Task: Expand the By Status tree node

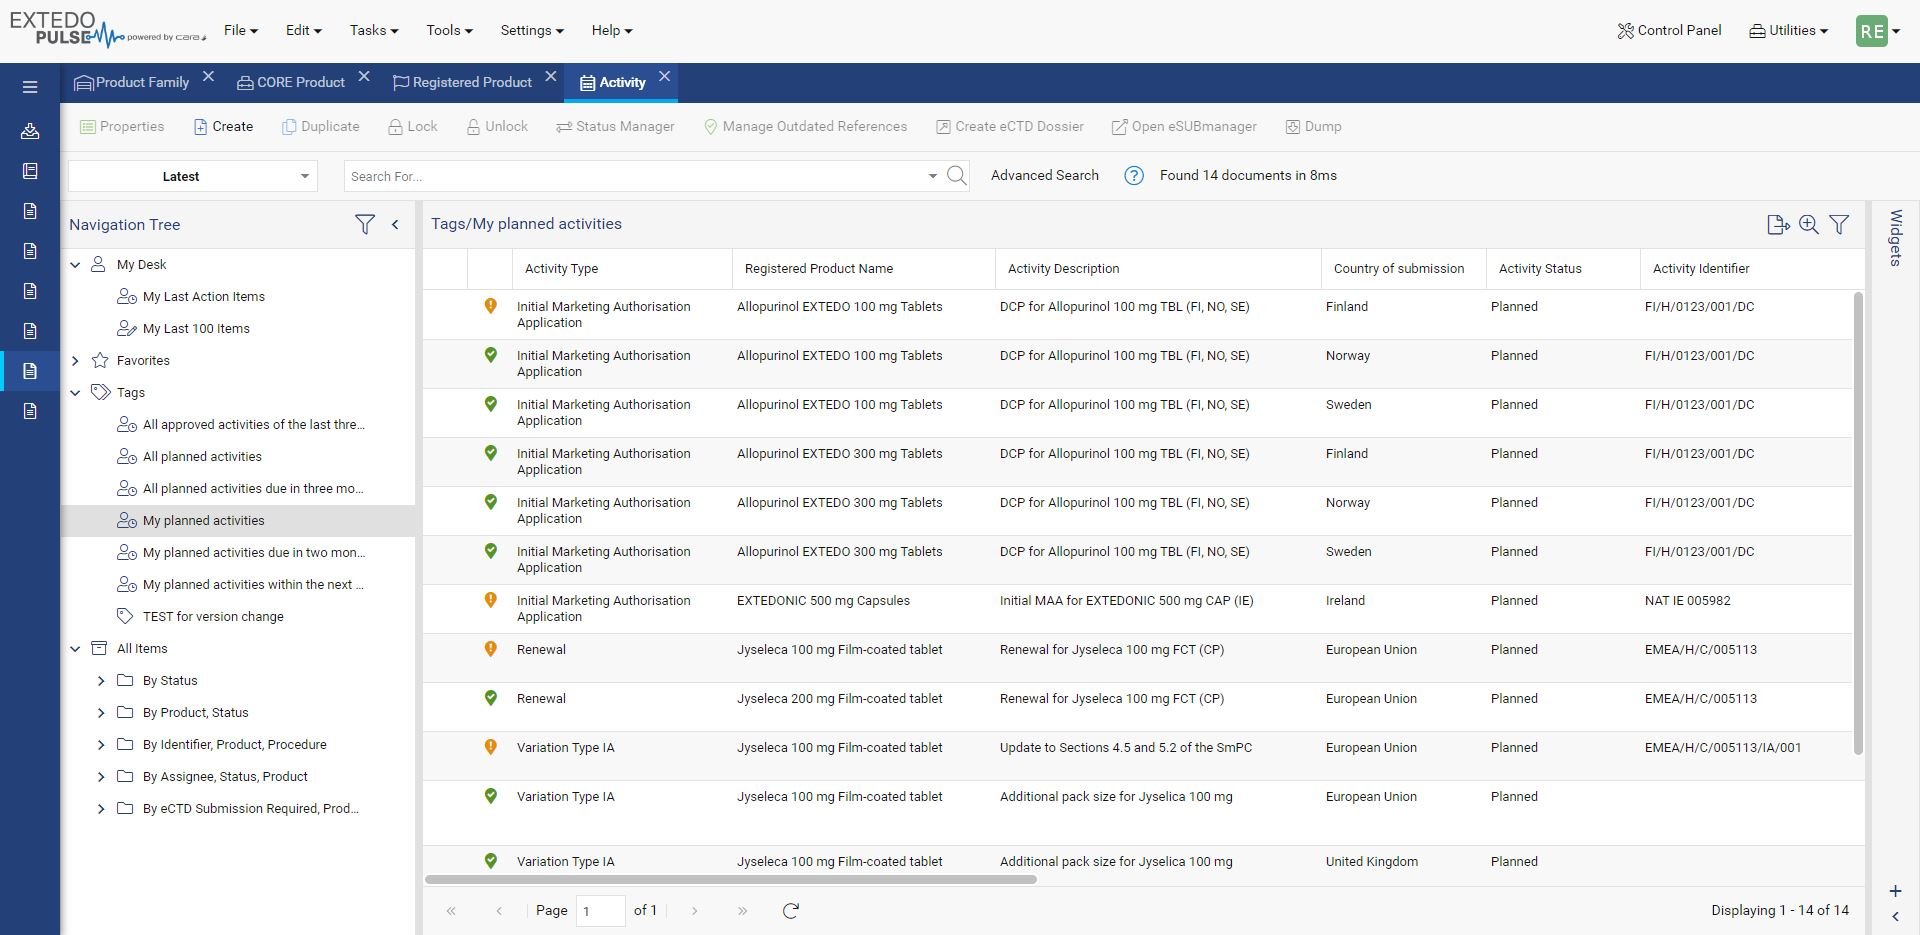Action: pyautogui.click(x=100, y=681)
